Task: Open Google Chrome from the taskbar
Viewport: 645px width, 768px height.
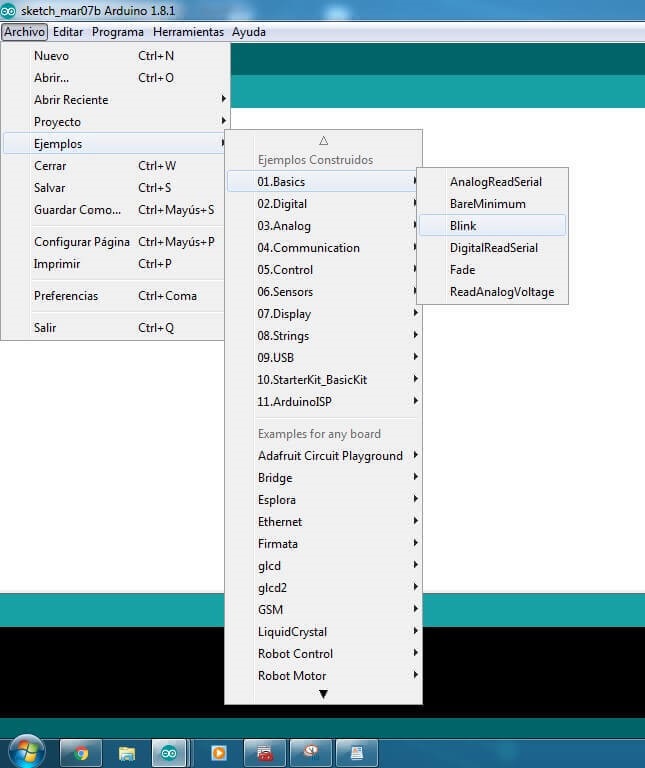Action: tap(81, 753)
